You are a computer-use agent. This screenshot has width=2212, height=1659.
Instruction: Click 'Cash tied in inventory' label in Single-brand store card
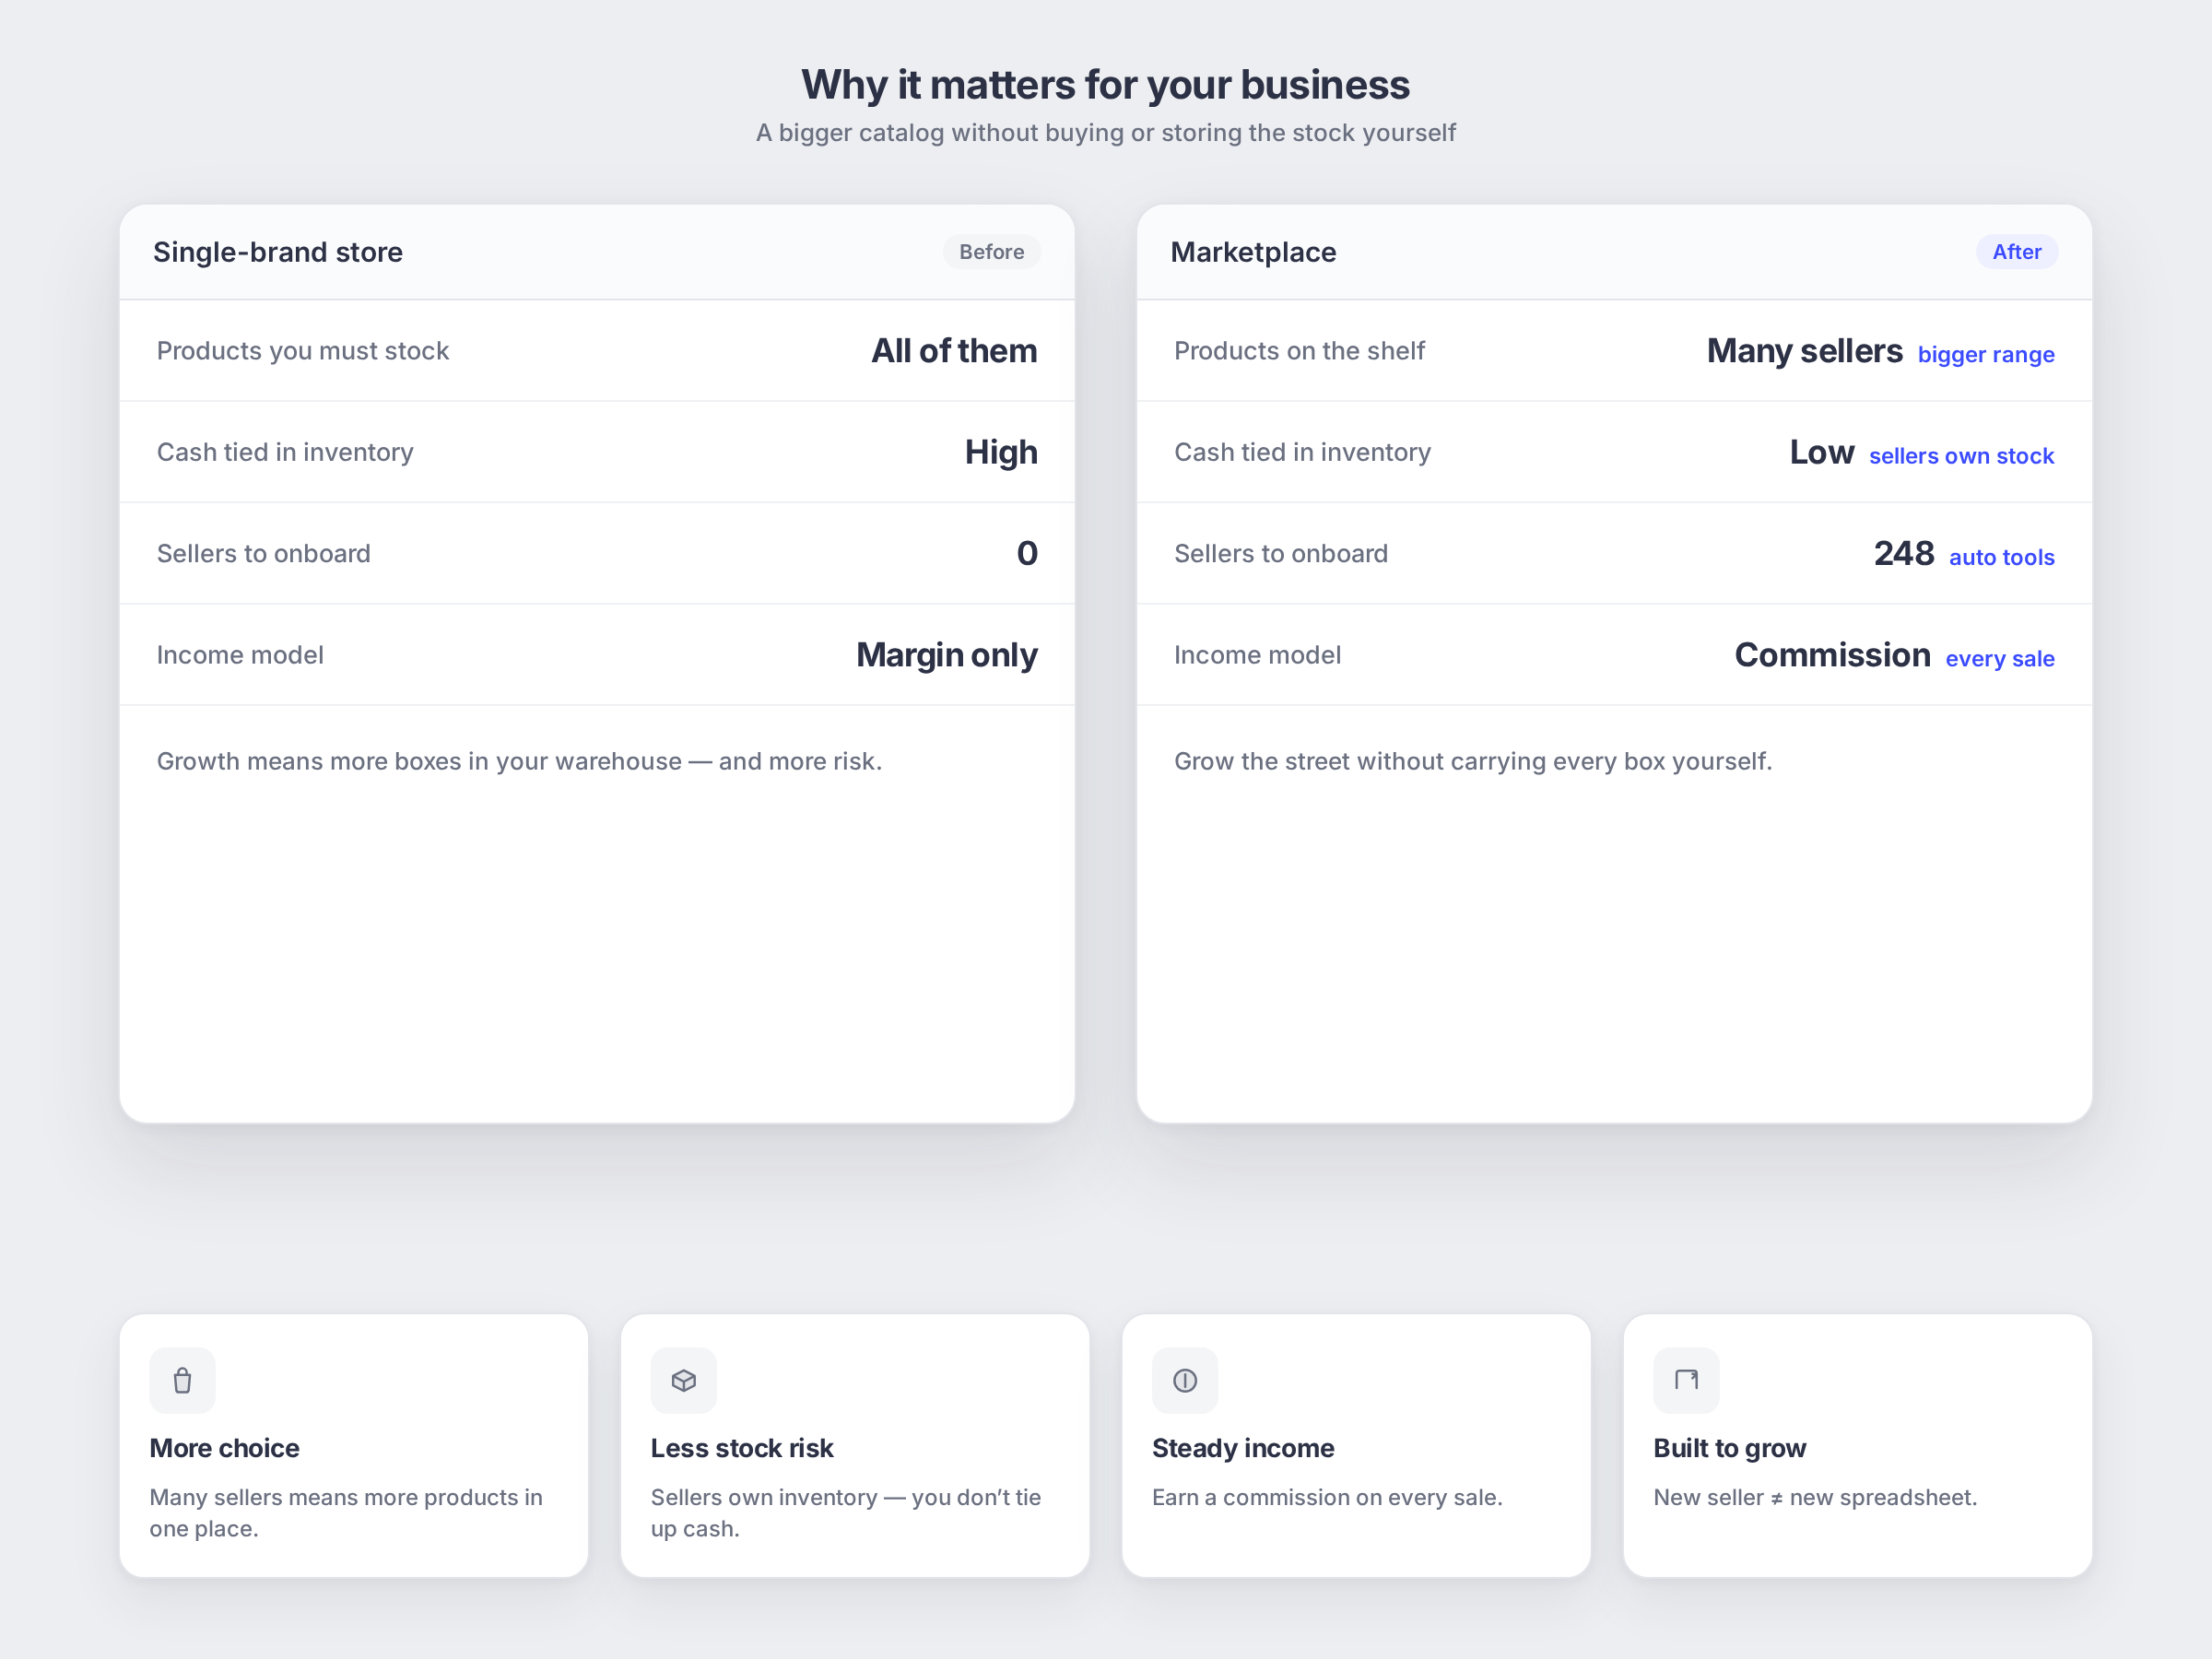coord(285,453)
